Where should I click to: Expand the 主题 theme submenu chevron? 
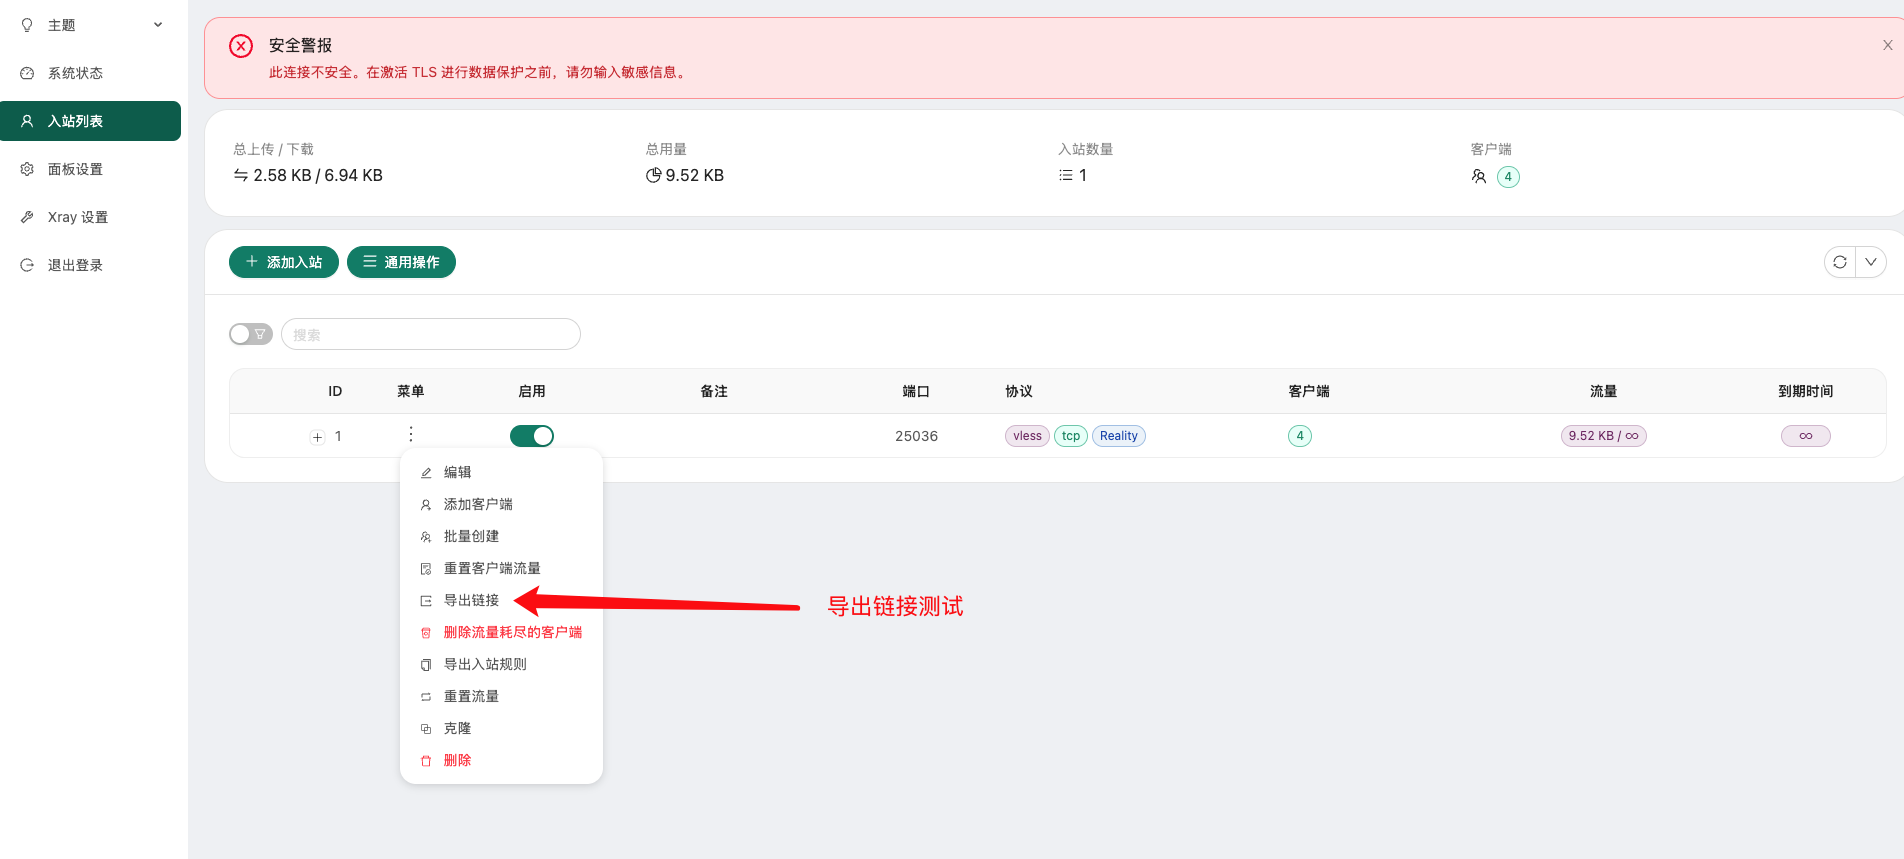pos(158,25)
